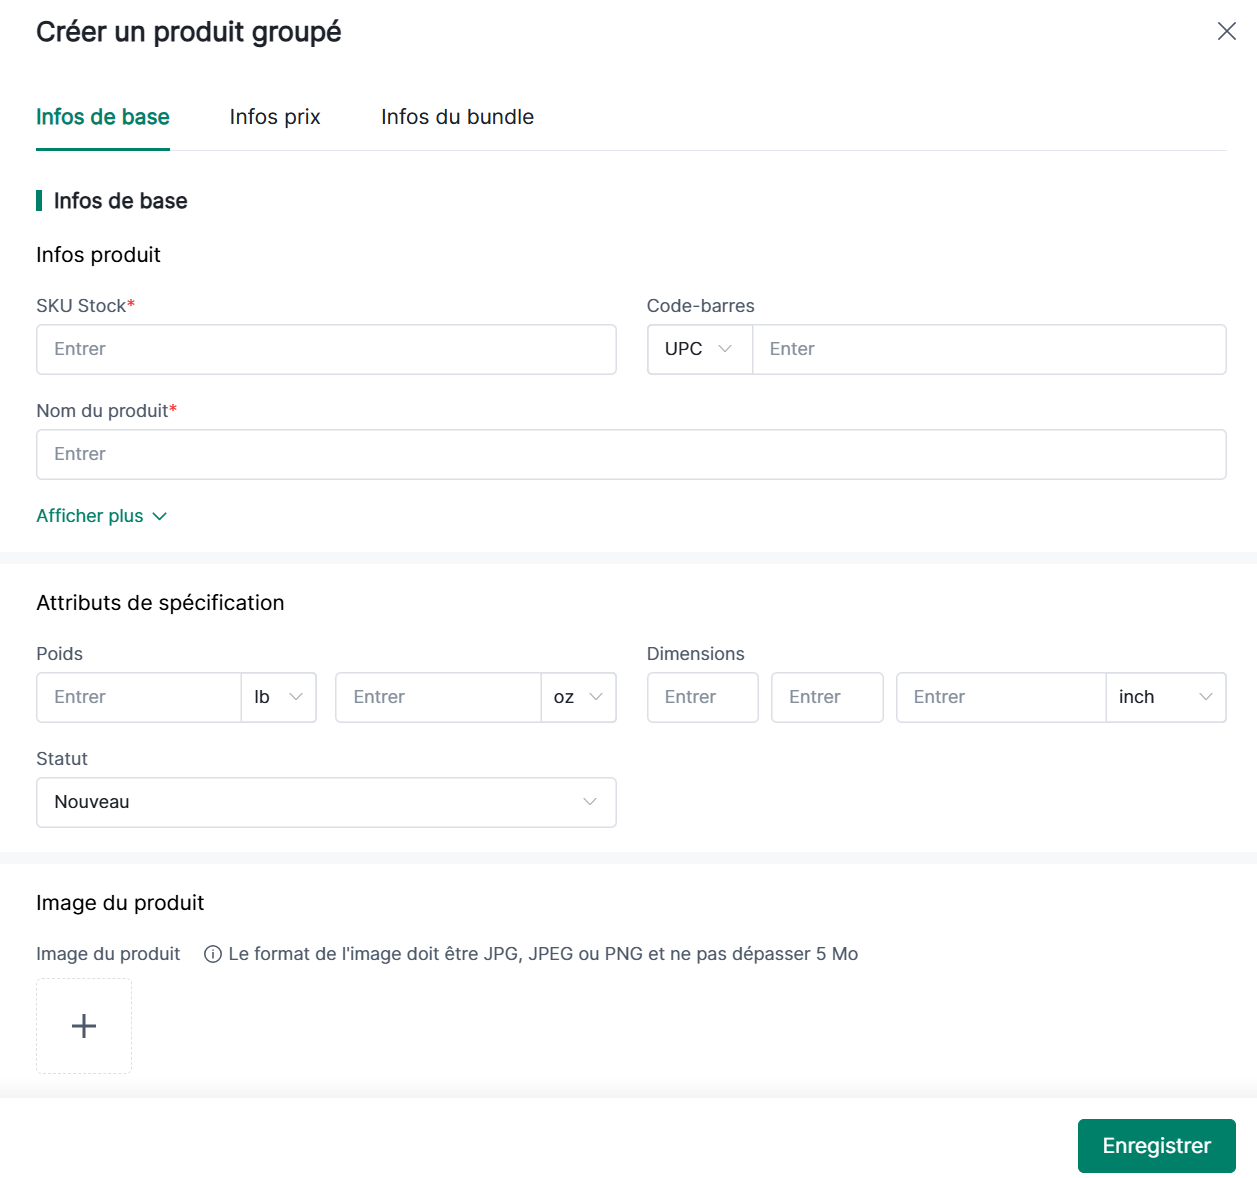This screenshot has width=1257, height=1178.
Task: Click the image format info icon
Action: tap(212, 954)
